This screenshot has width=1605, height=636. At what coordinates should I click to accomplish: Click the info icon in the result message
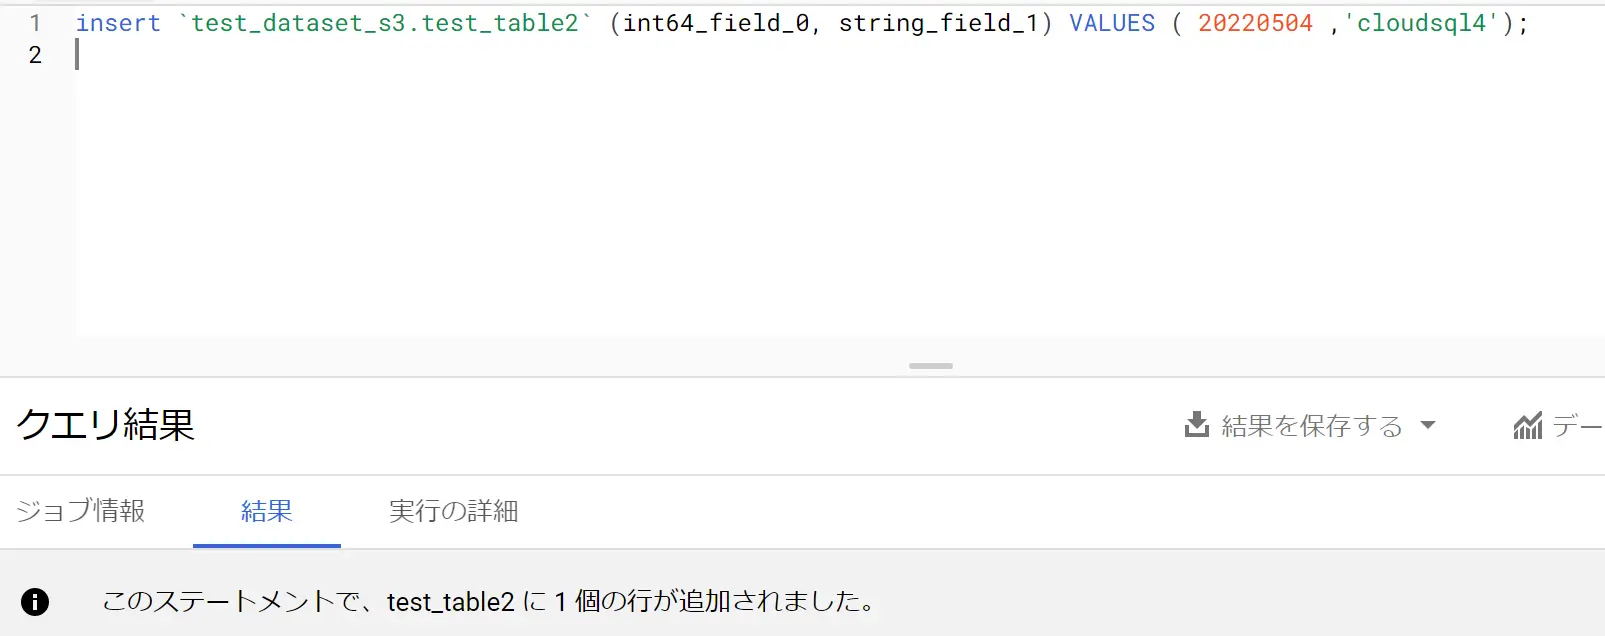point(35,601)
